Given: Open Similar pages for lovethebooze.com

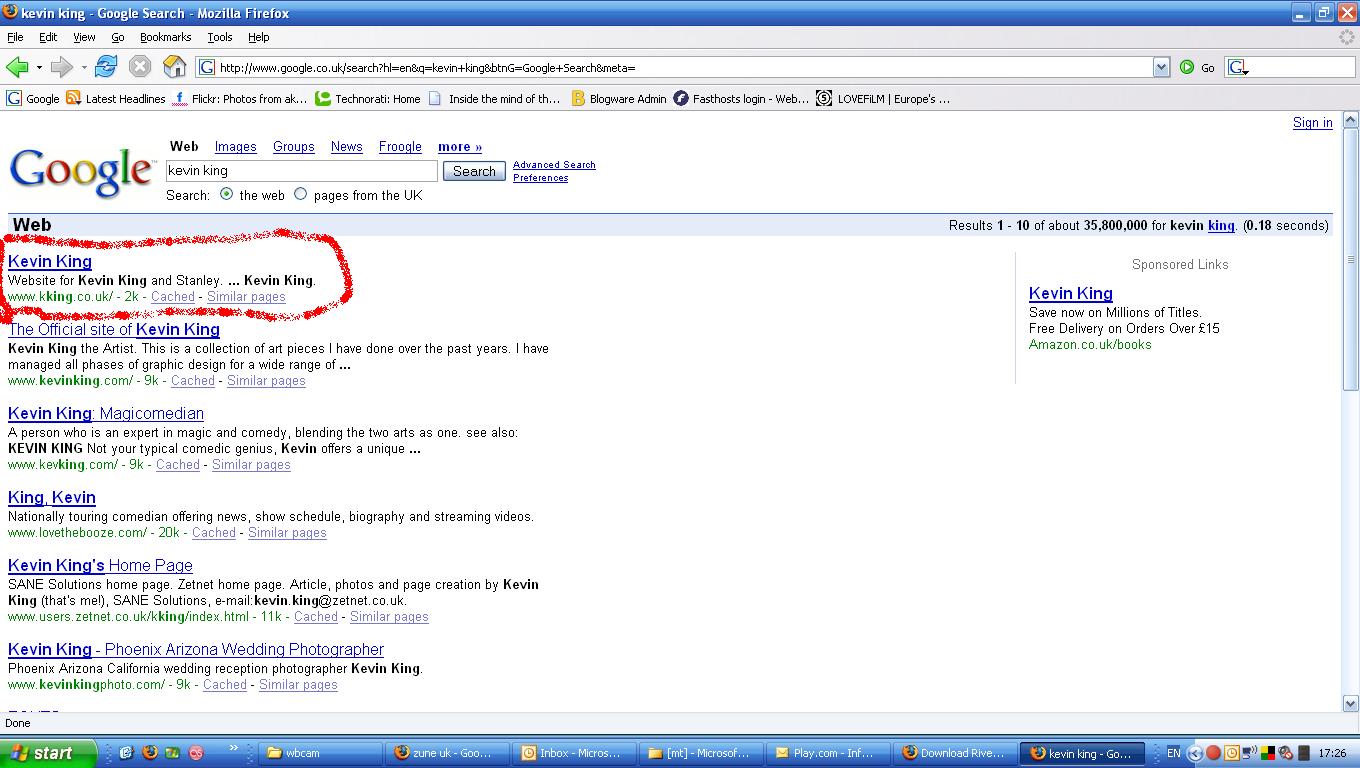Looking at the screenshot, I should [287, 533].
